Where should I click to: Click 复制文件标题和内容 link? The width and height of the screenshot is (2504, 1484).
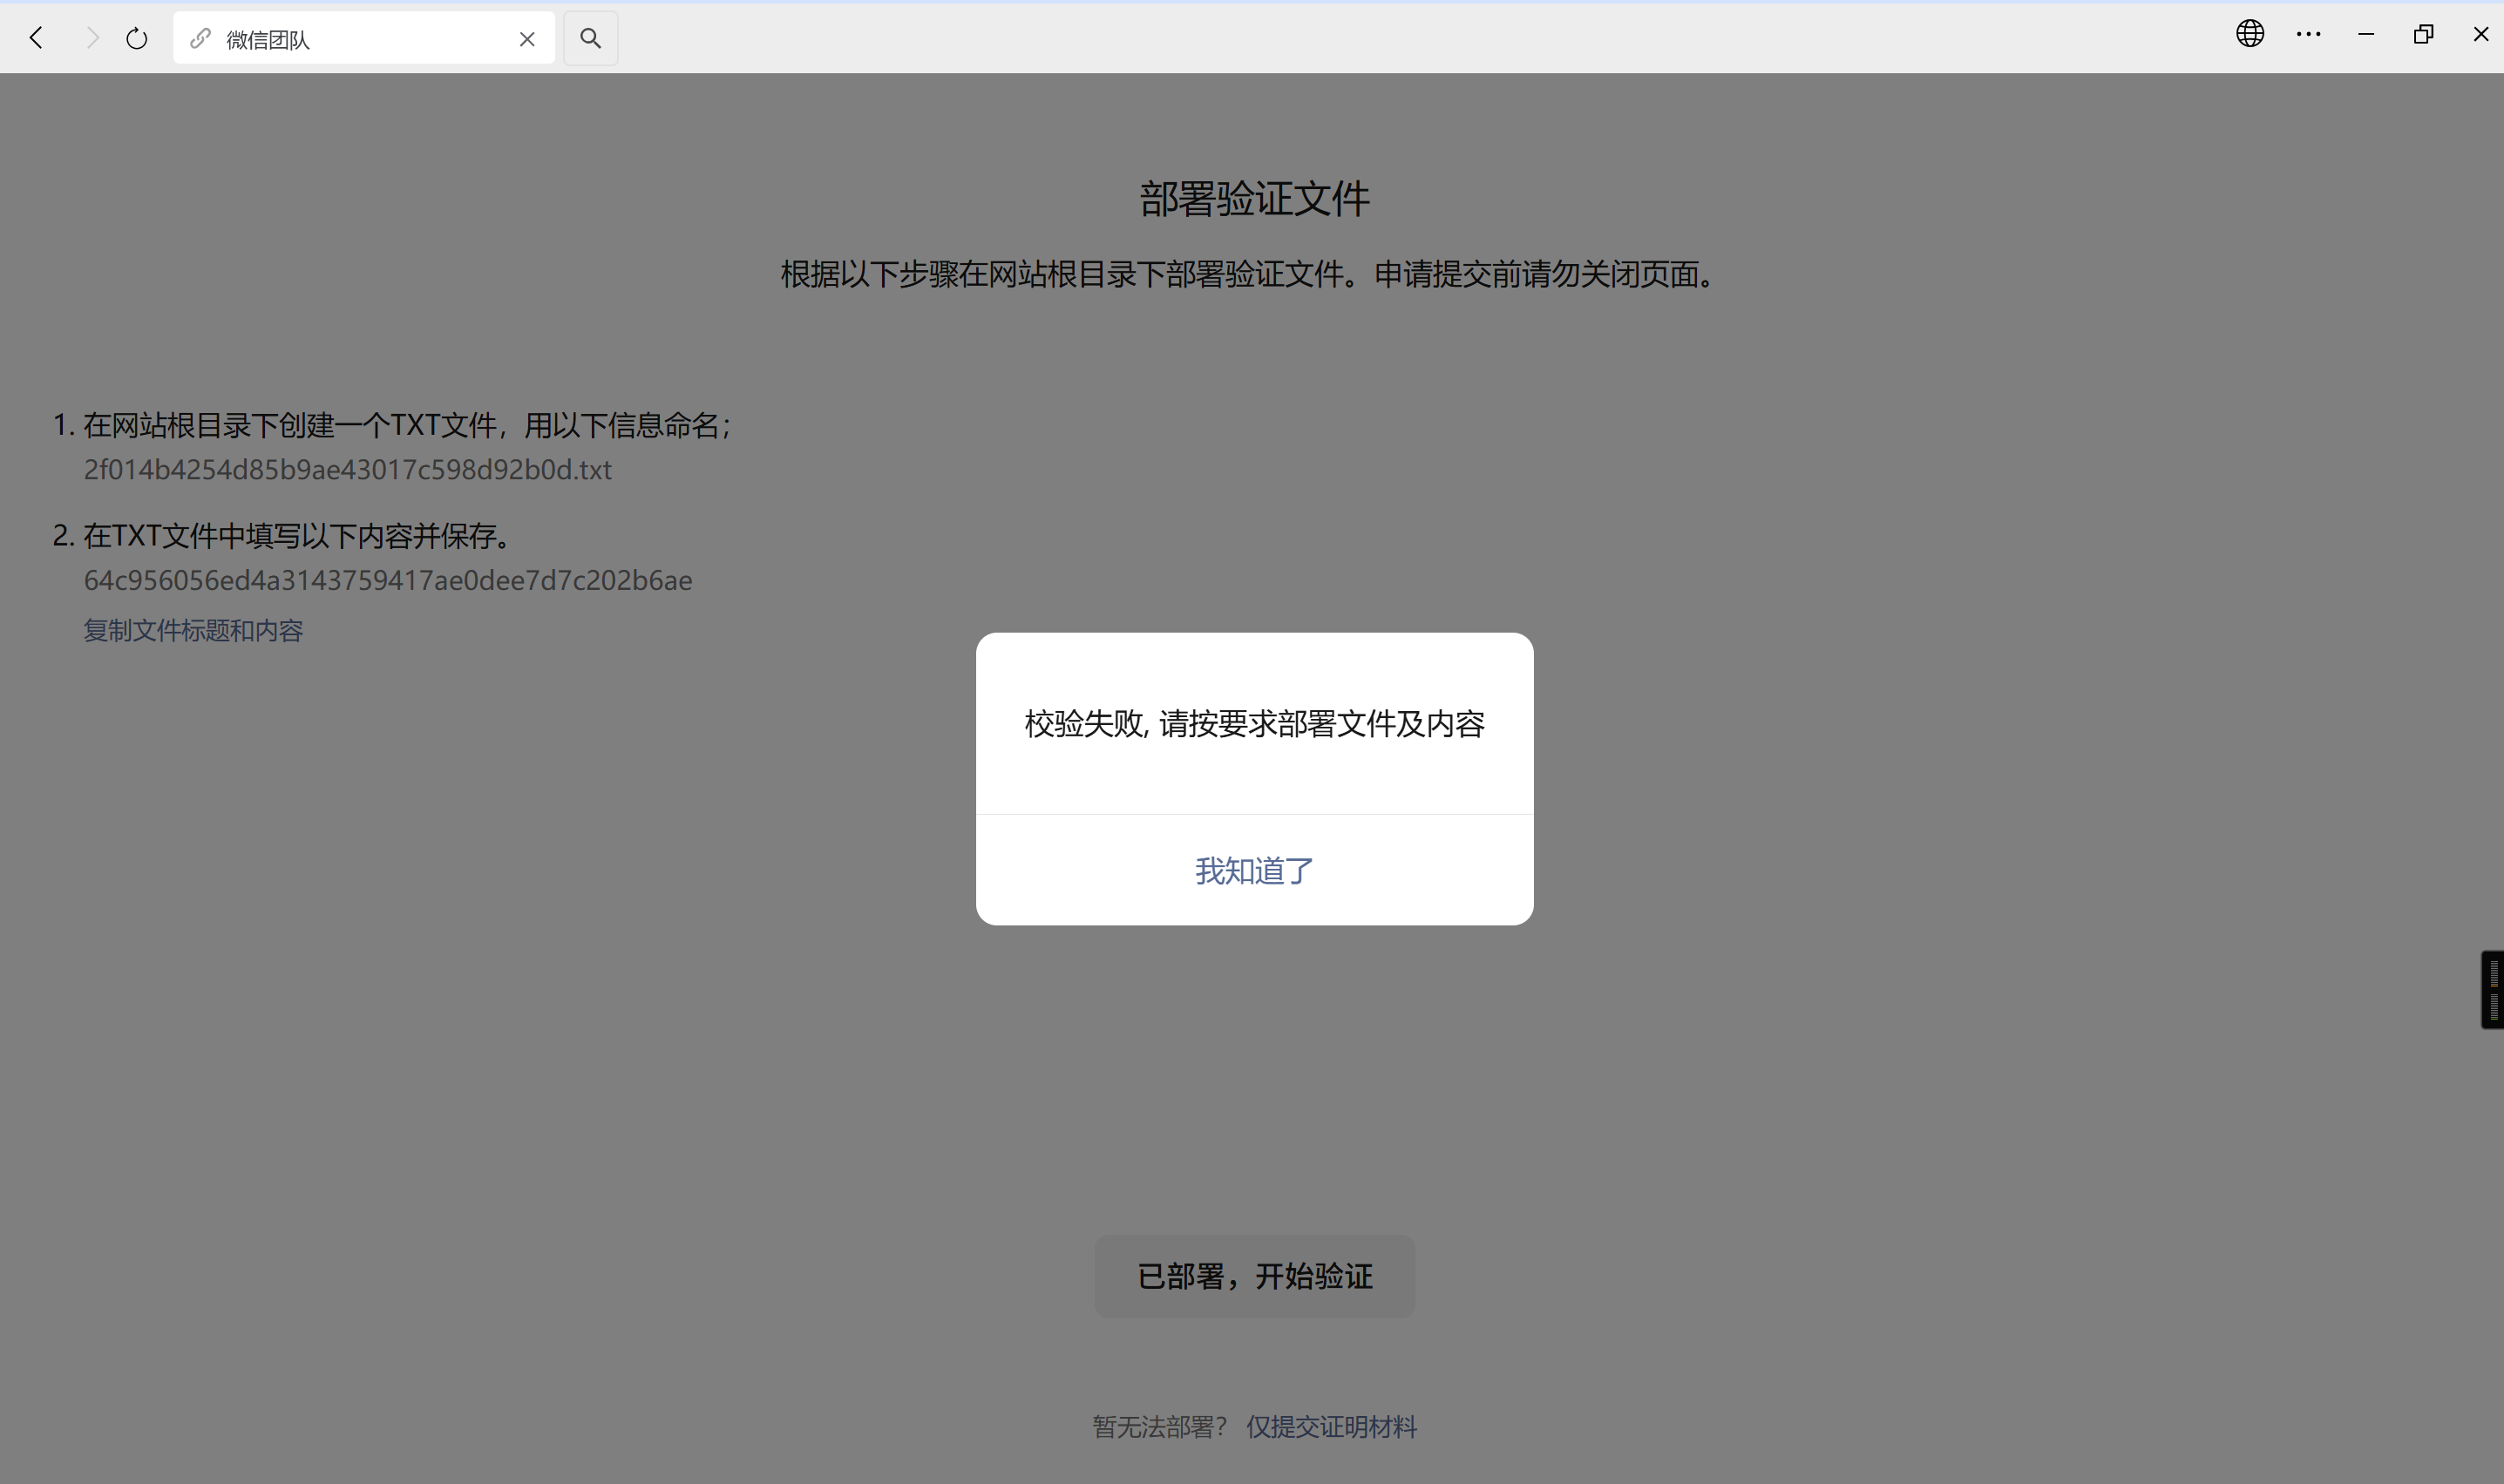pyautogui.click(x=193, y=630)
